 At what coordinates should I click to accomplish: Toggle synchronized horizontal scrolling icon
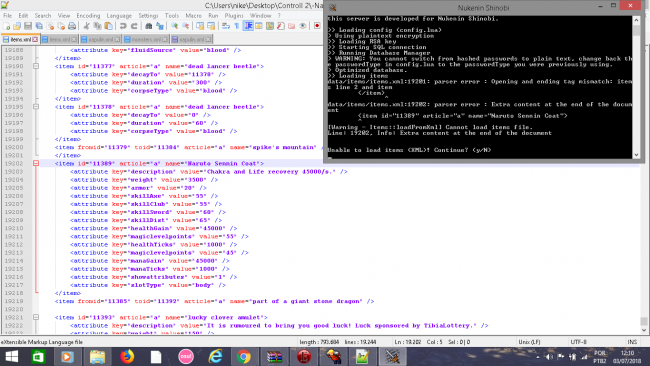pos(211,26)
